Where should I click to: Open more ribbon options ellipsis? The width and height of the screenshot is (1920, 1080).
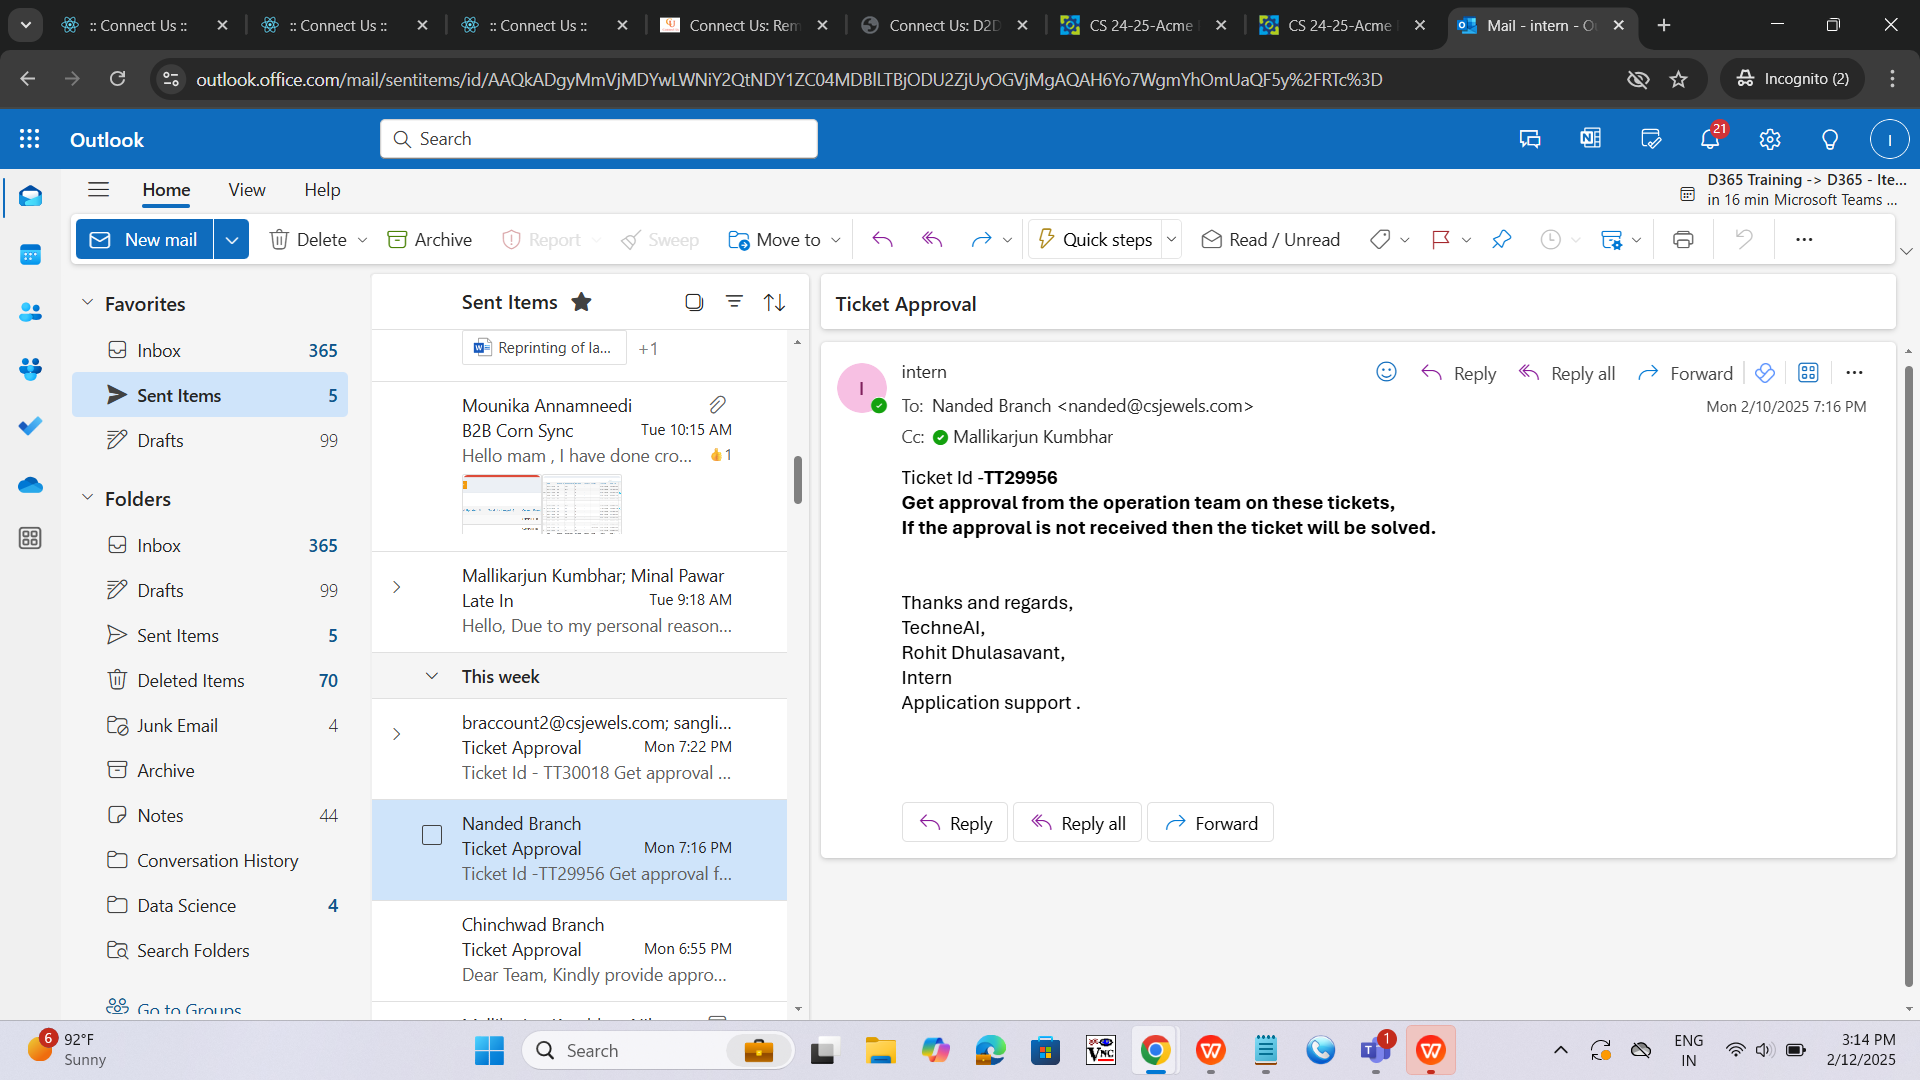(1804, 240)
